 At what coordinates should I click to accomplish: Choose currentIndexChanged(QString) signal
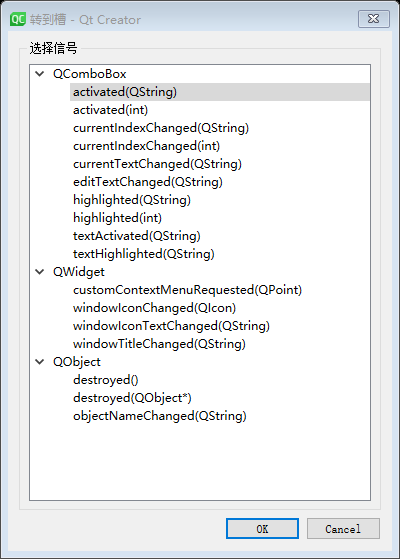click(x=161, y=128)
